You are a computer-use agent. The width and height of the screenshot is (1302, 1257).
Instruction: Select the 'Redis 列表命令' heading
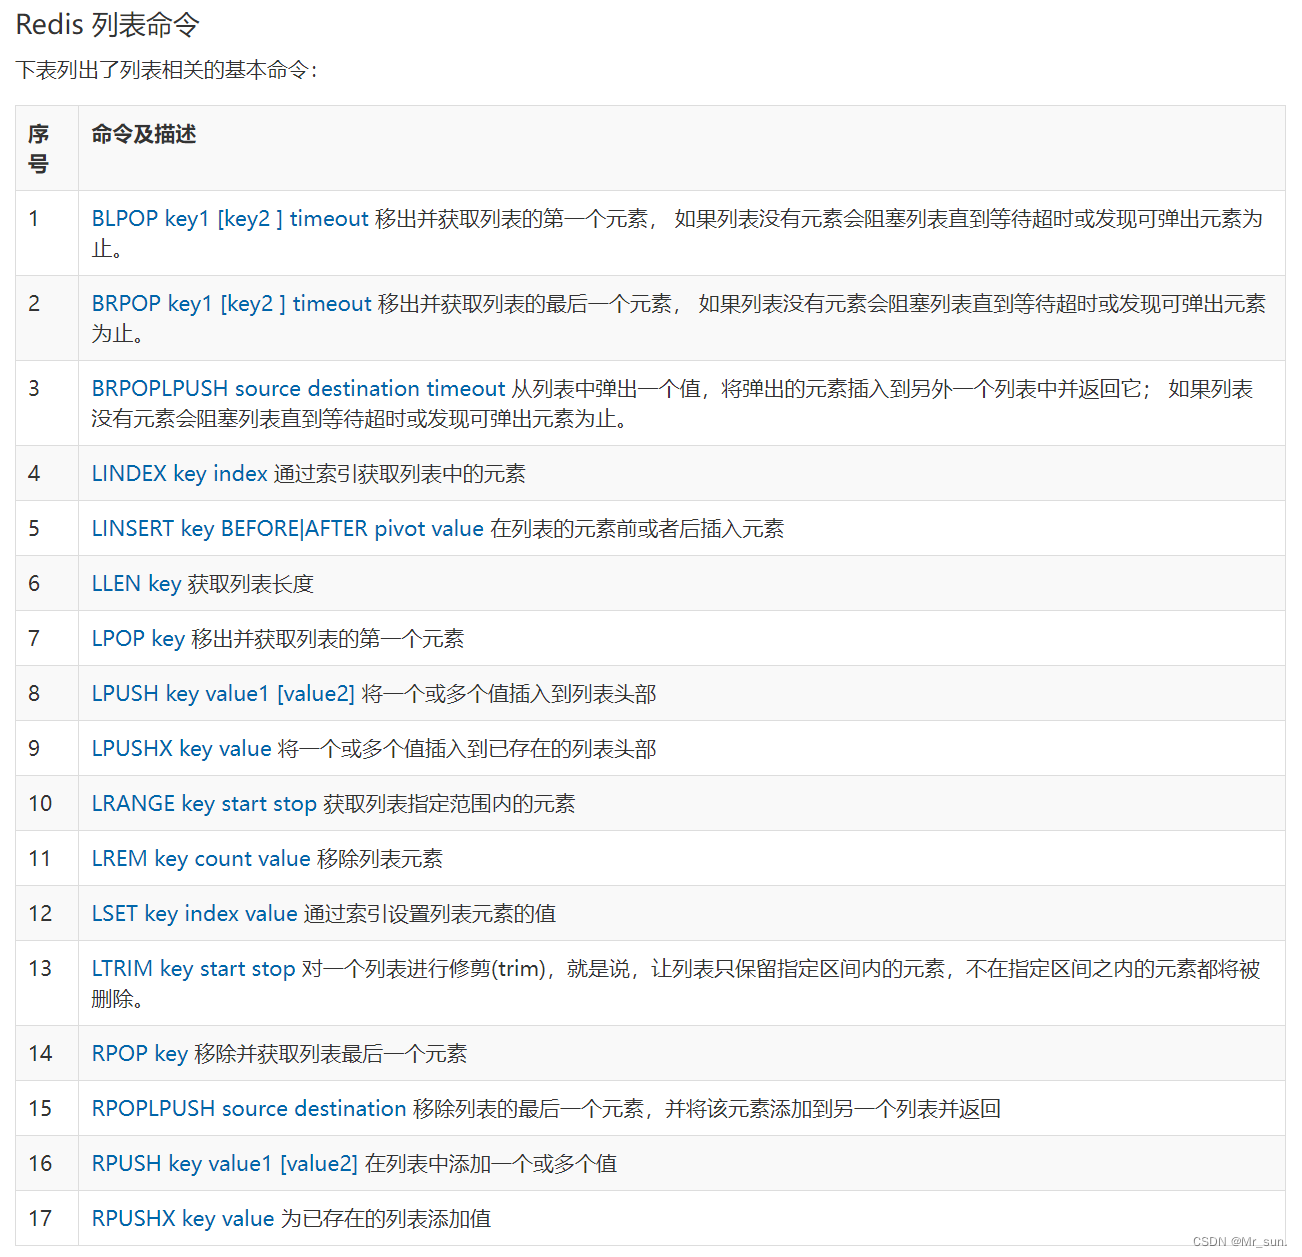pyautogui.click(x=108, y=25)
